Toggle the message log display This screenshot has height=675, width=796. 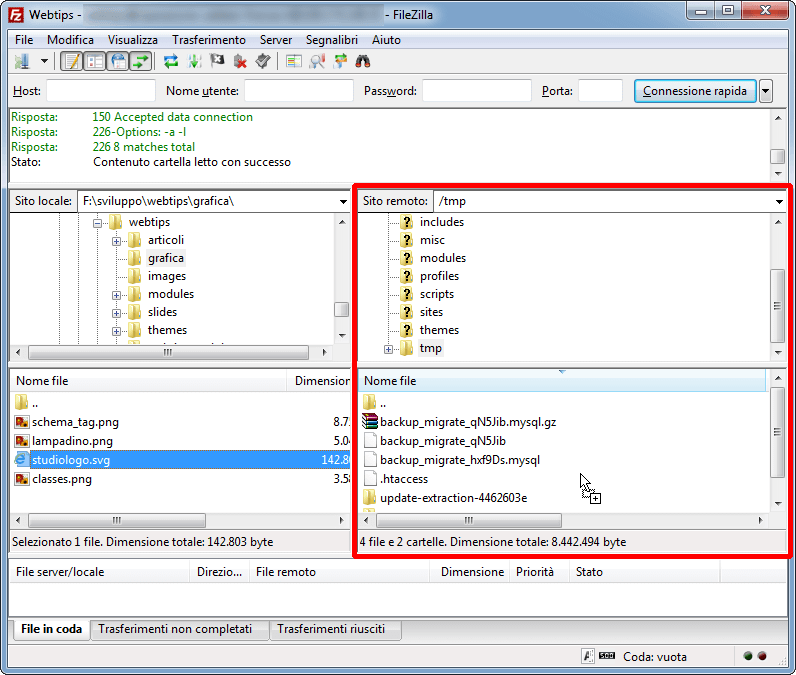[x=72, y=62]
